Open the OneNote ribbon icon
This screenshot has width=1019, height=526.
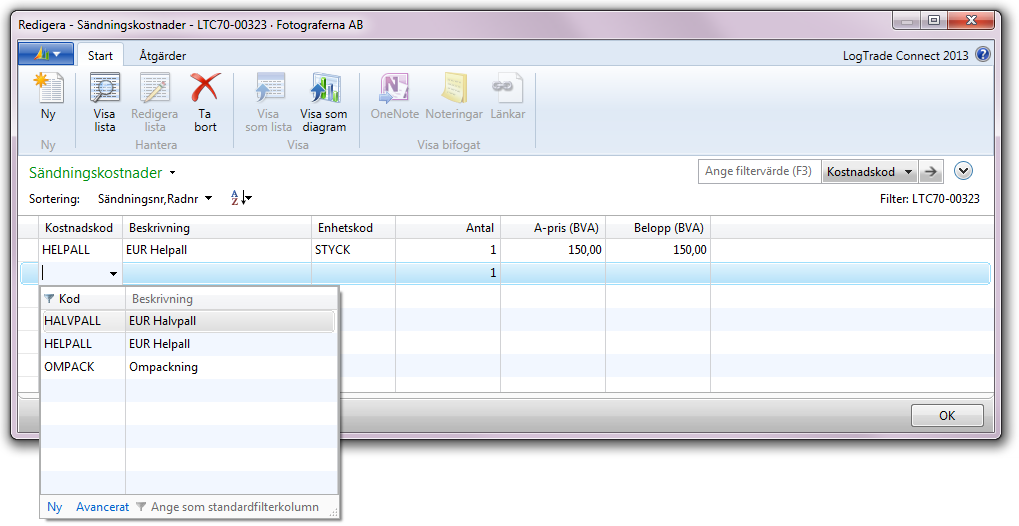[x=394, y=88]
